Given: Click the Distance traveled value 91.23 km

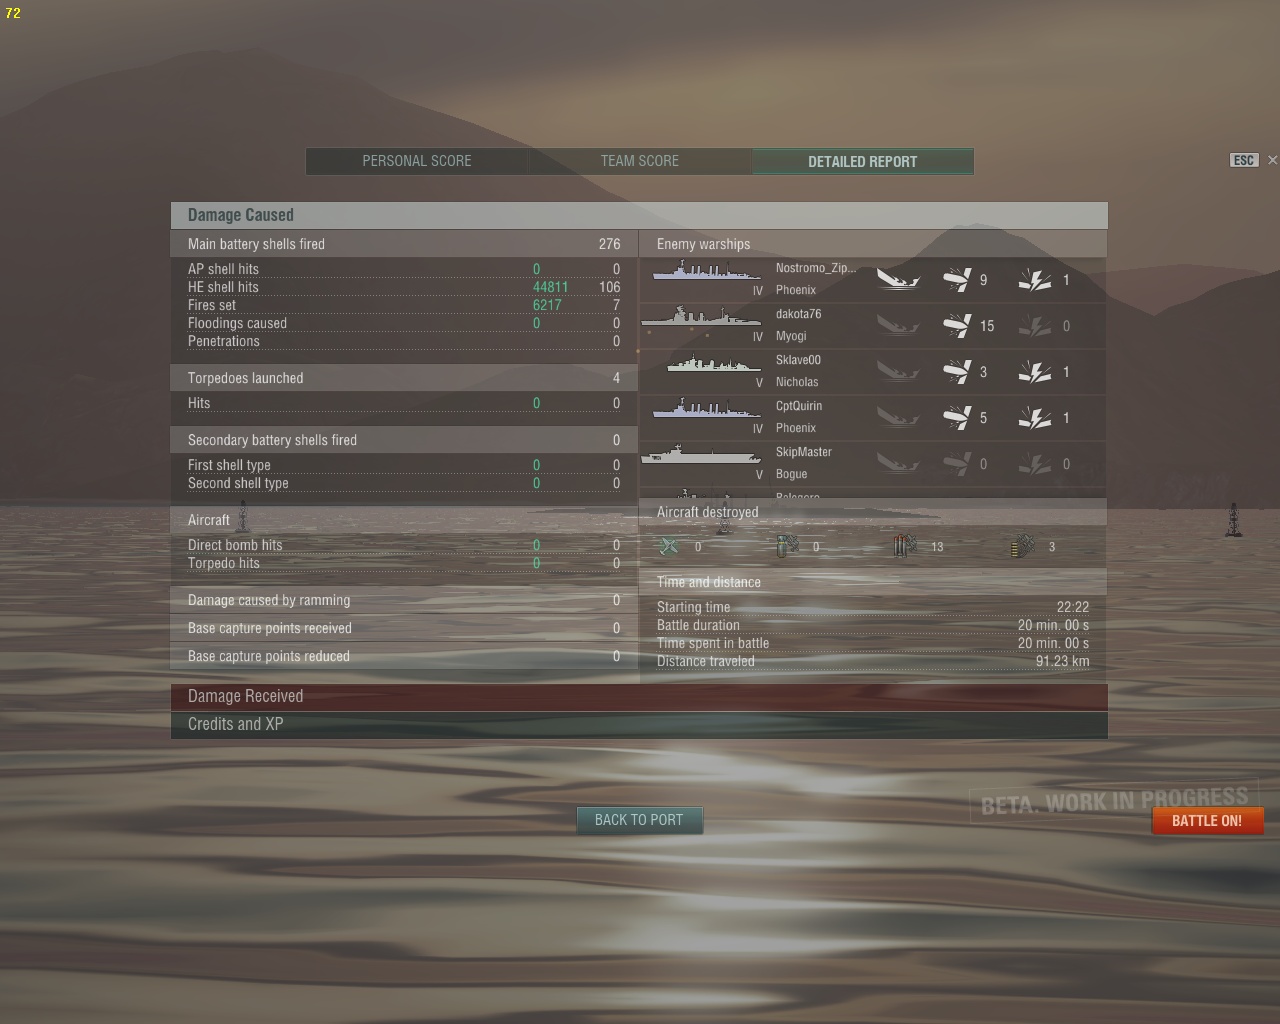Looking at the screenshot, I should click(1063, 661).
